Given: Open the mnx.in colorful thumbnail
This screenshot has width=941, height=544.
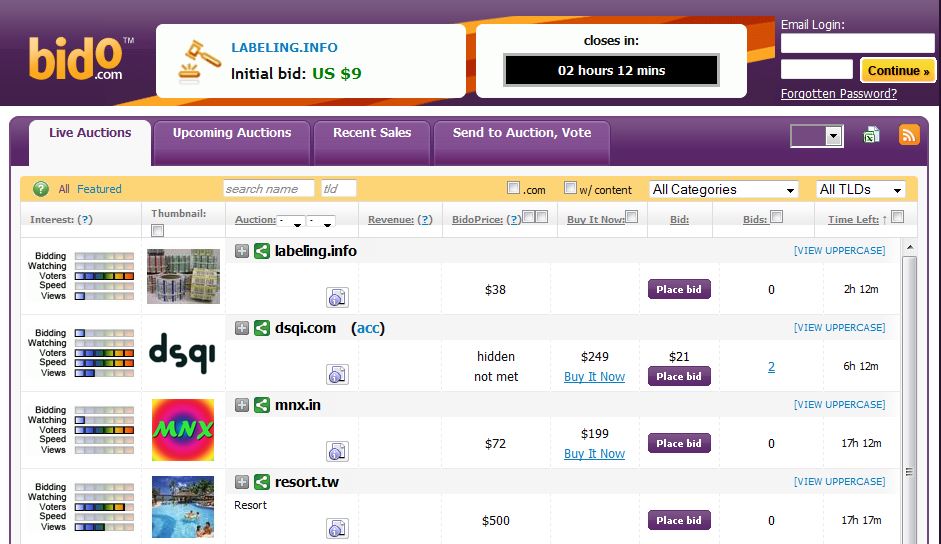Looking at the screenshot, I should point(183,430).
